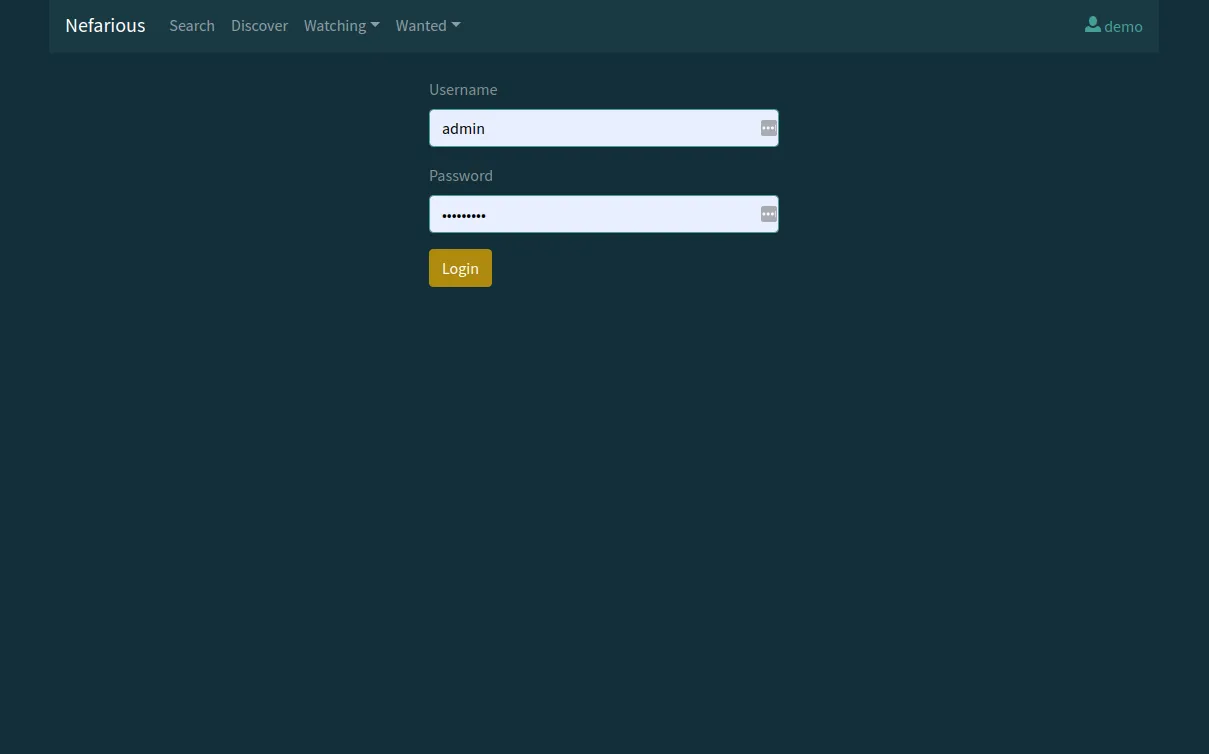Select the person silhouette icon in the navbar

click(1093, 25)
